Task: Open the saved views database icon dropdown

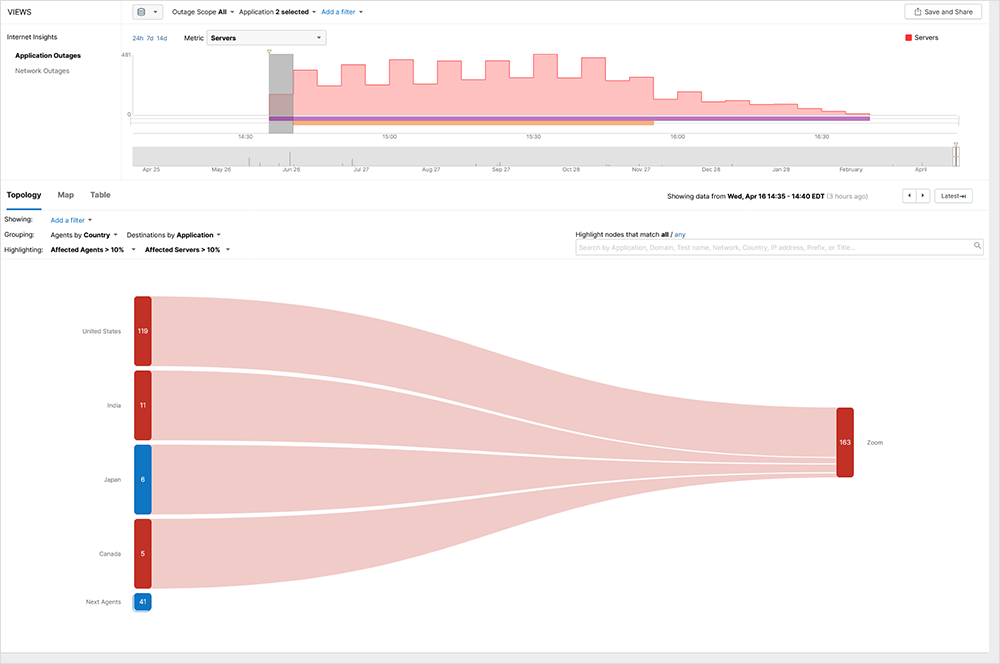Action: click(x=147, y=12)
